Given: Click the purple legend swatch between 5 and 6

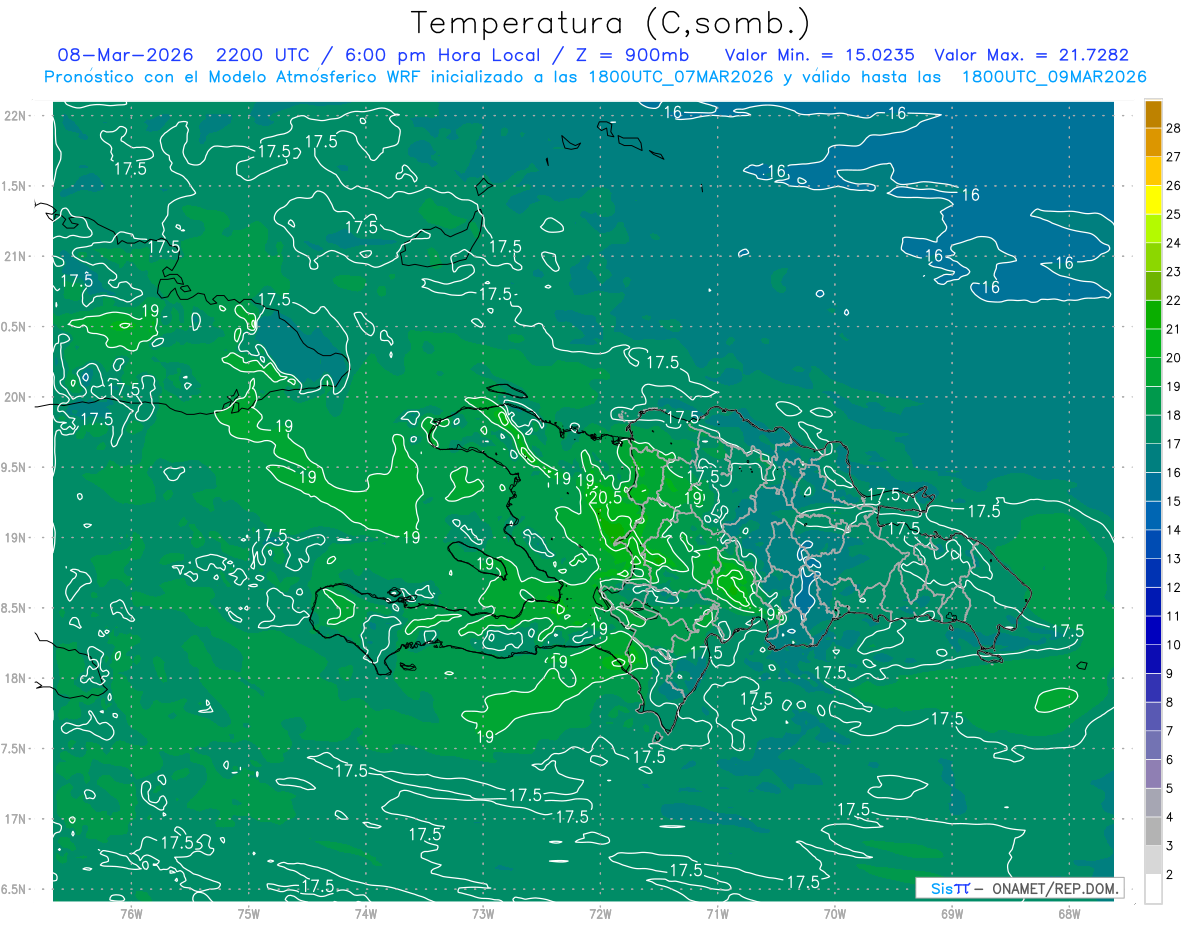Looking at the screenshot, I should (1153, 774).
